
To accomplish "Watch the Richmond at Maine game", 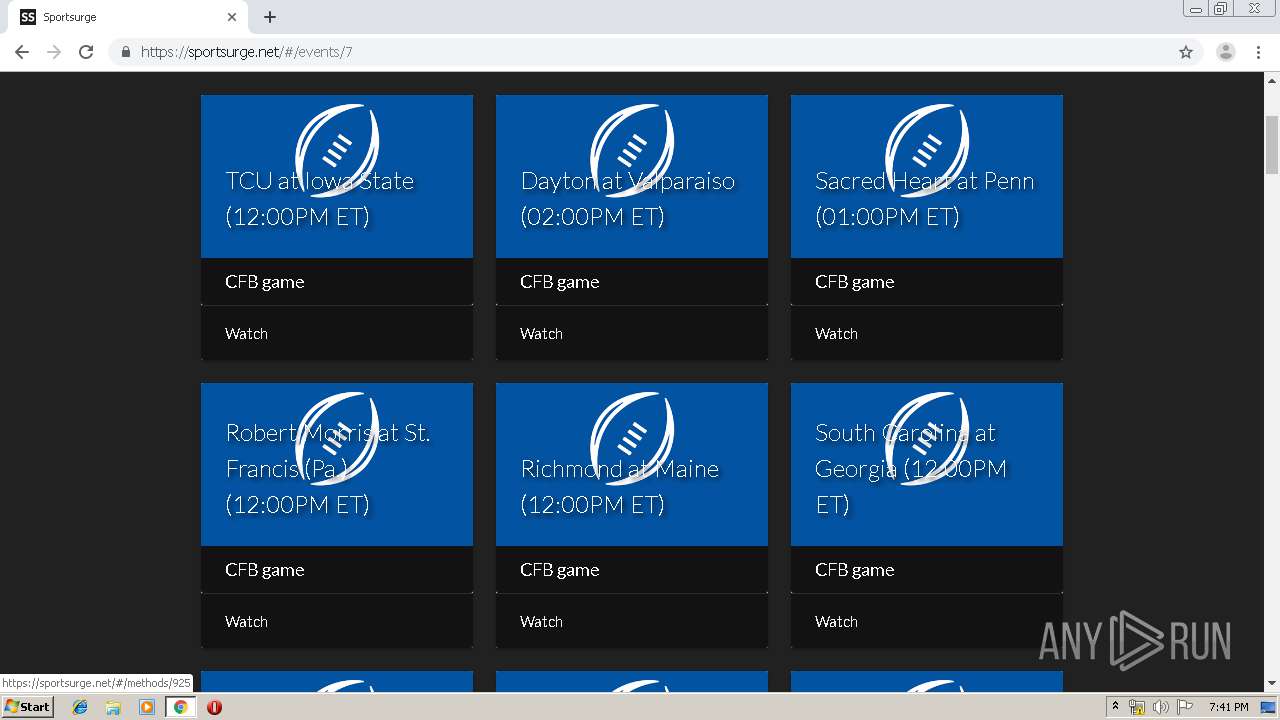I will click(x=541, y=622).
